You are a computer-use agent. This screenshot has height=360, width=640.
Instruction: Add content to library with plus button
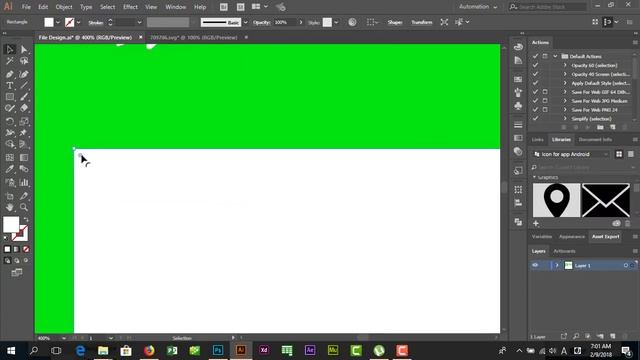coord(536,223)
